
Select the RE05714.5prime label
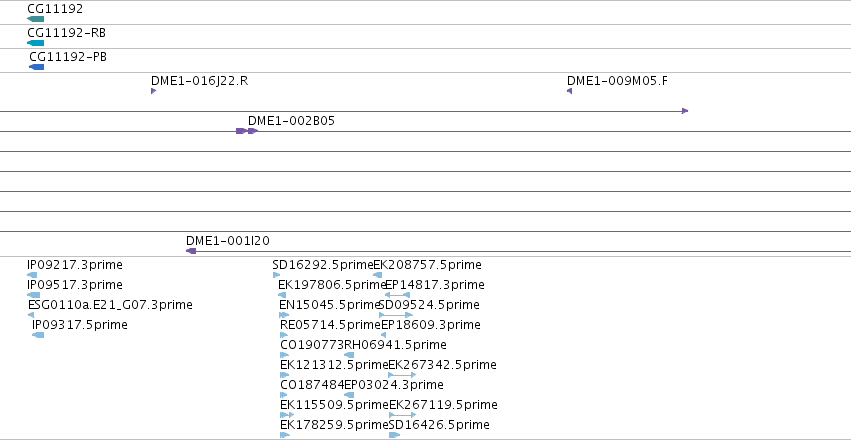(331, 325)
